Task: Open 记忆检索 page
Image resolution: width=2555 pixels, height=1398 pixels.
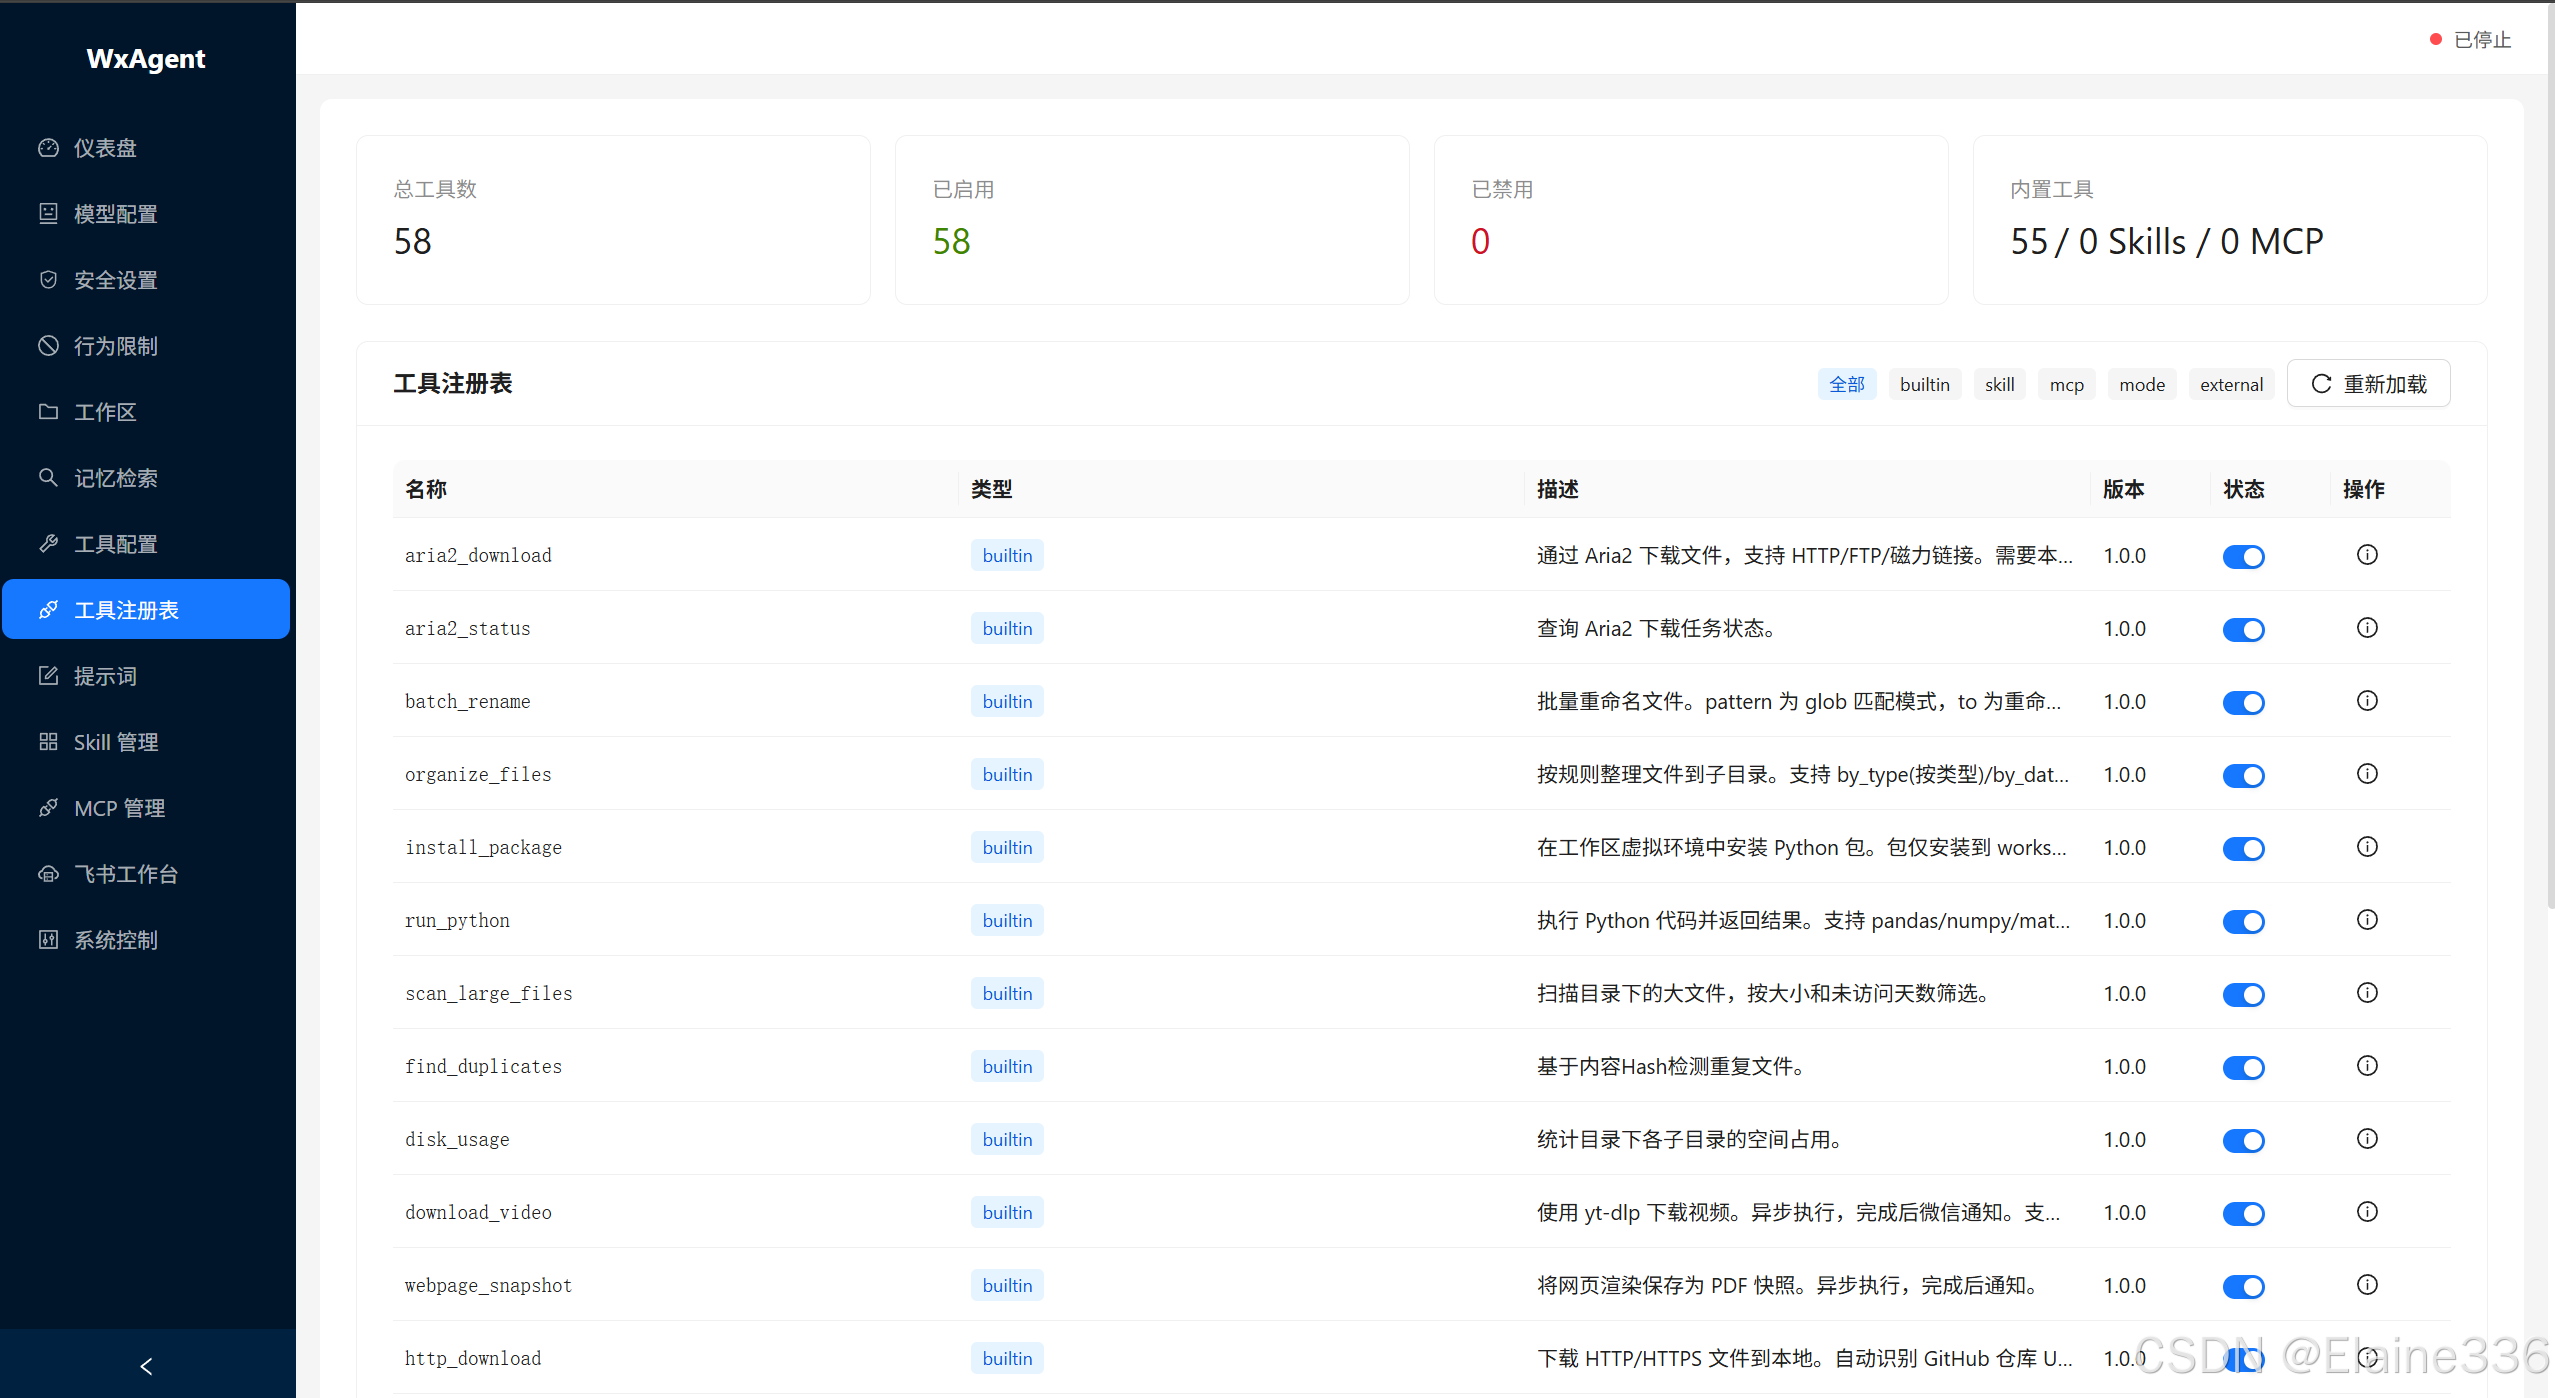Action: coord(146,478)
